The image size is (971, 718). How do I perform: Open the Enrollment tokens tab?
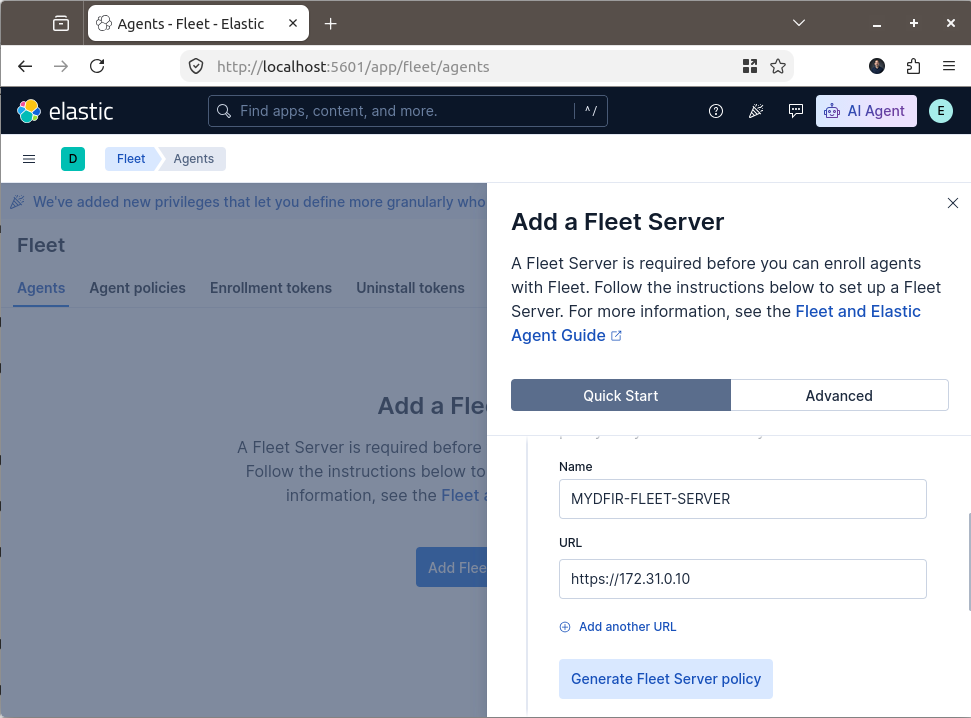pos(271,288)
